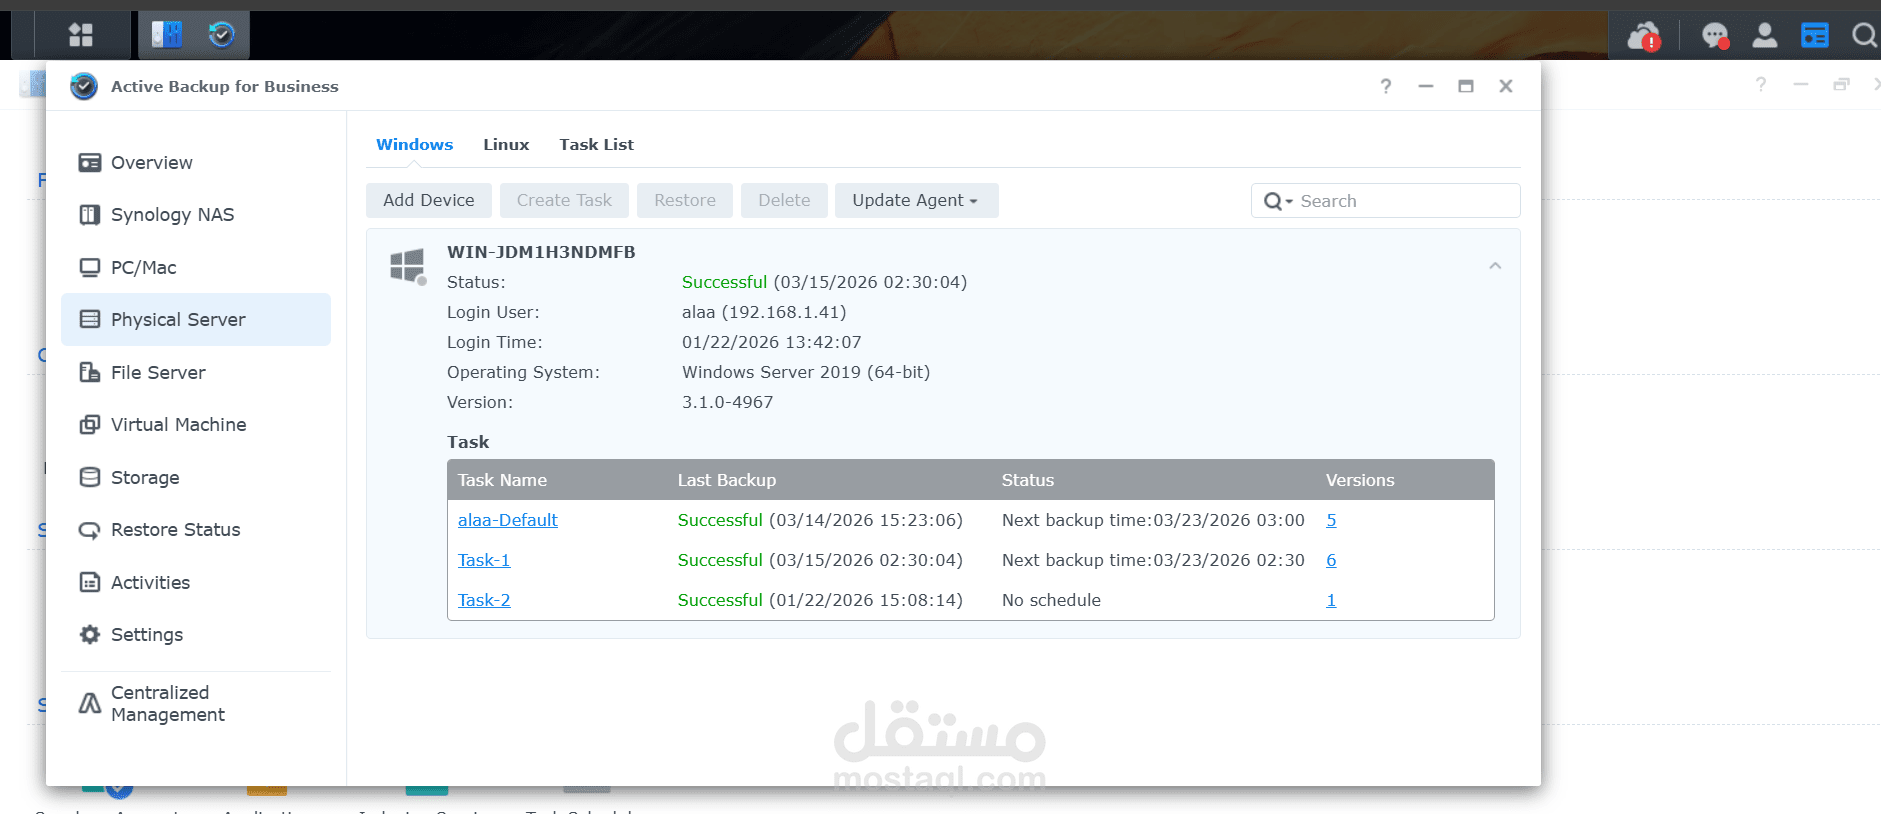
Task: Go to Overview in sidebar
Action: 152,162
